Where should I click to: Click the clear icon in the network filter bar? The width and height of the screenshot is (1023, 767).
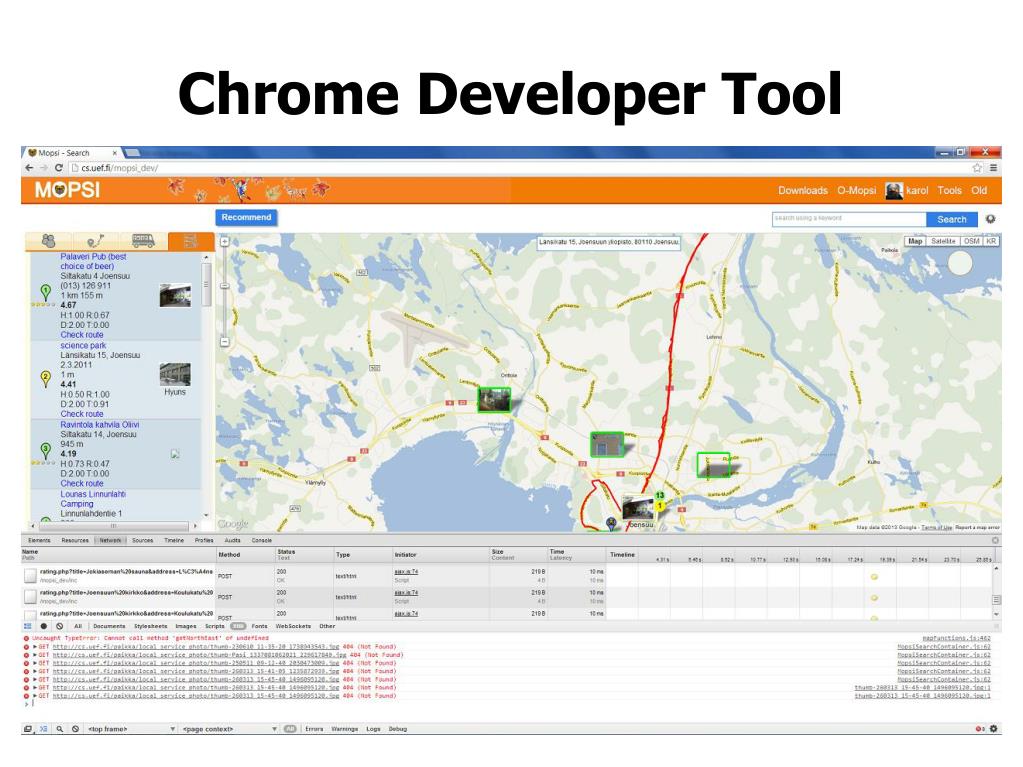click(x=59, y=626)
